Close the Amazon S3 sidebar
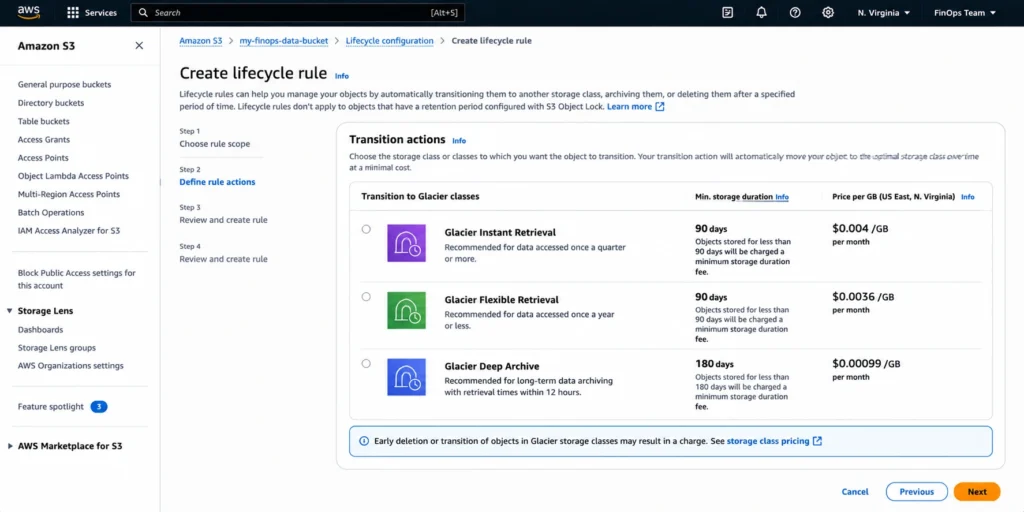Image resolution: width=1024 pixels, height=512 pixels. [139, 46]
